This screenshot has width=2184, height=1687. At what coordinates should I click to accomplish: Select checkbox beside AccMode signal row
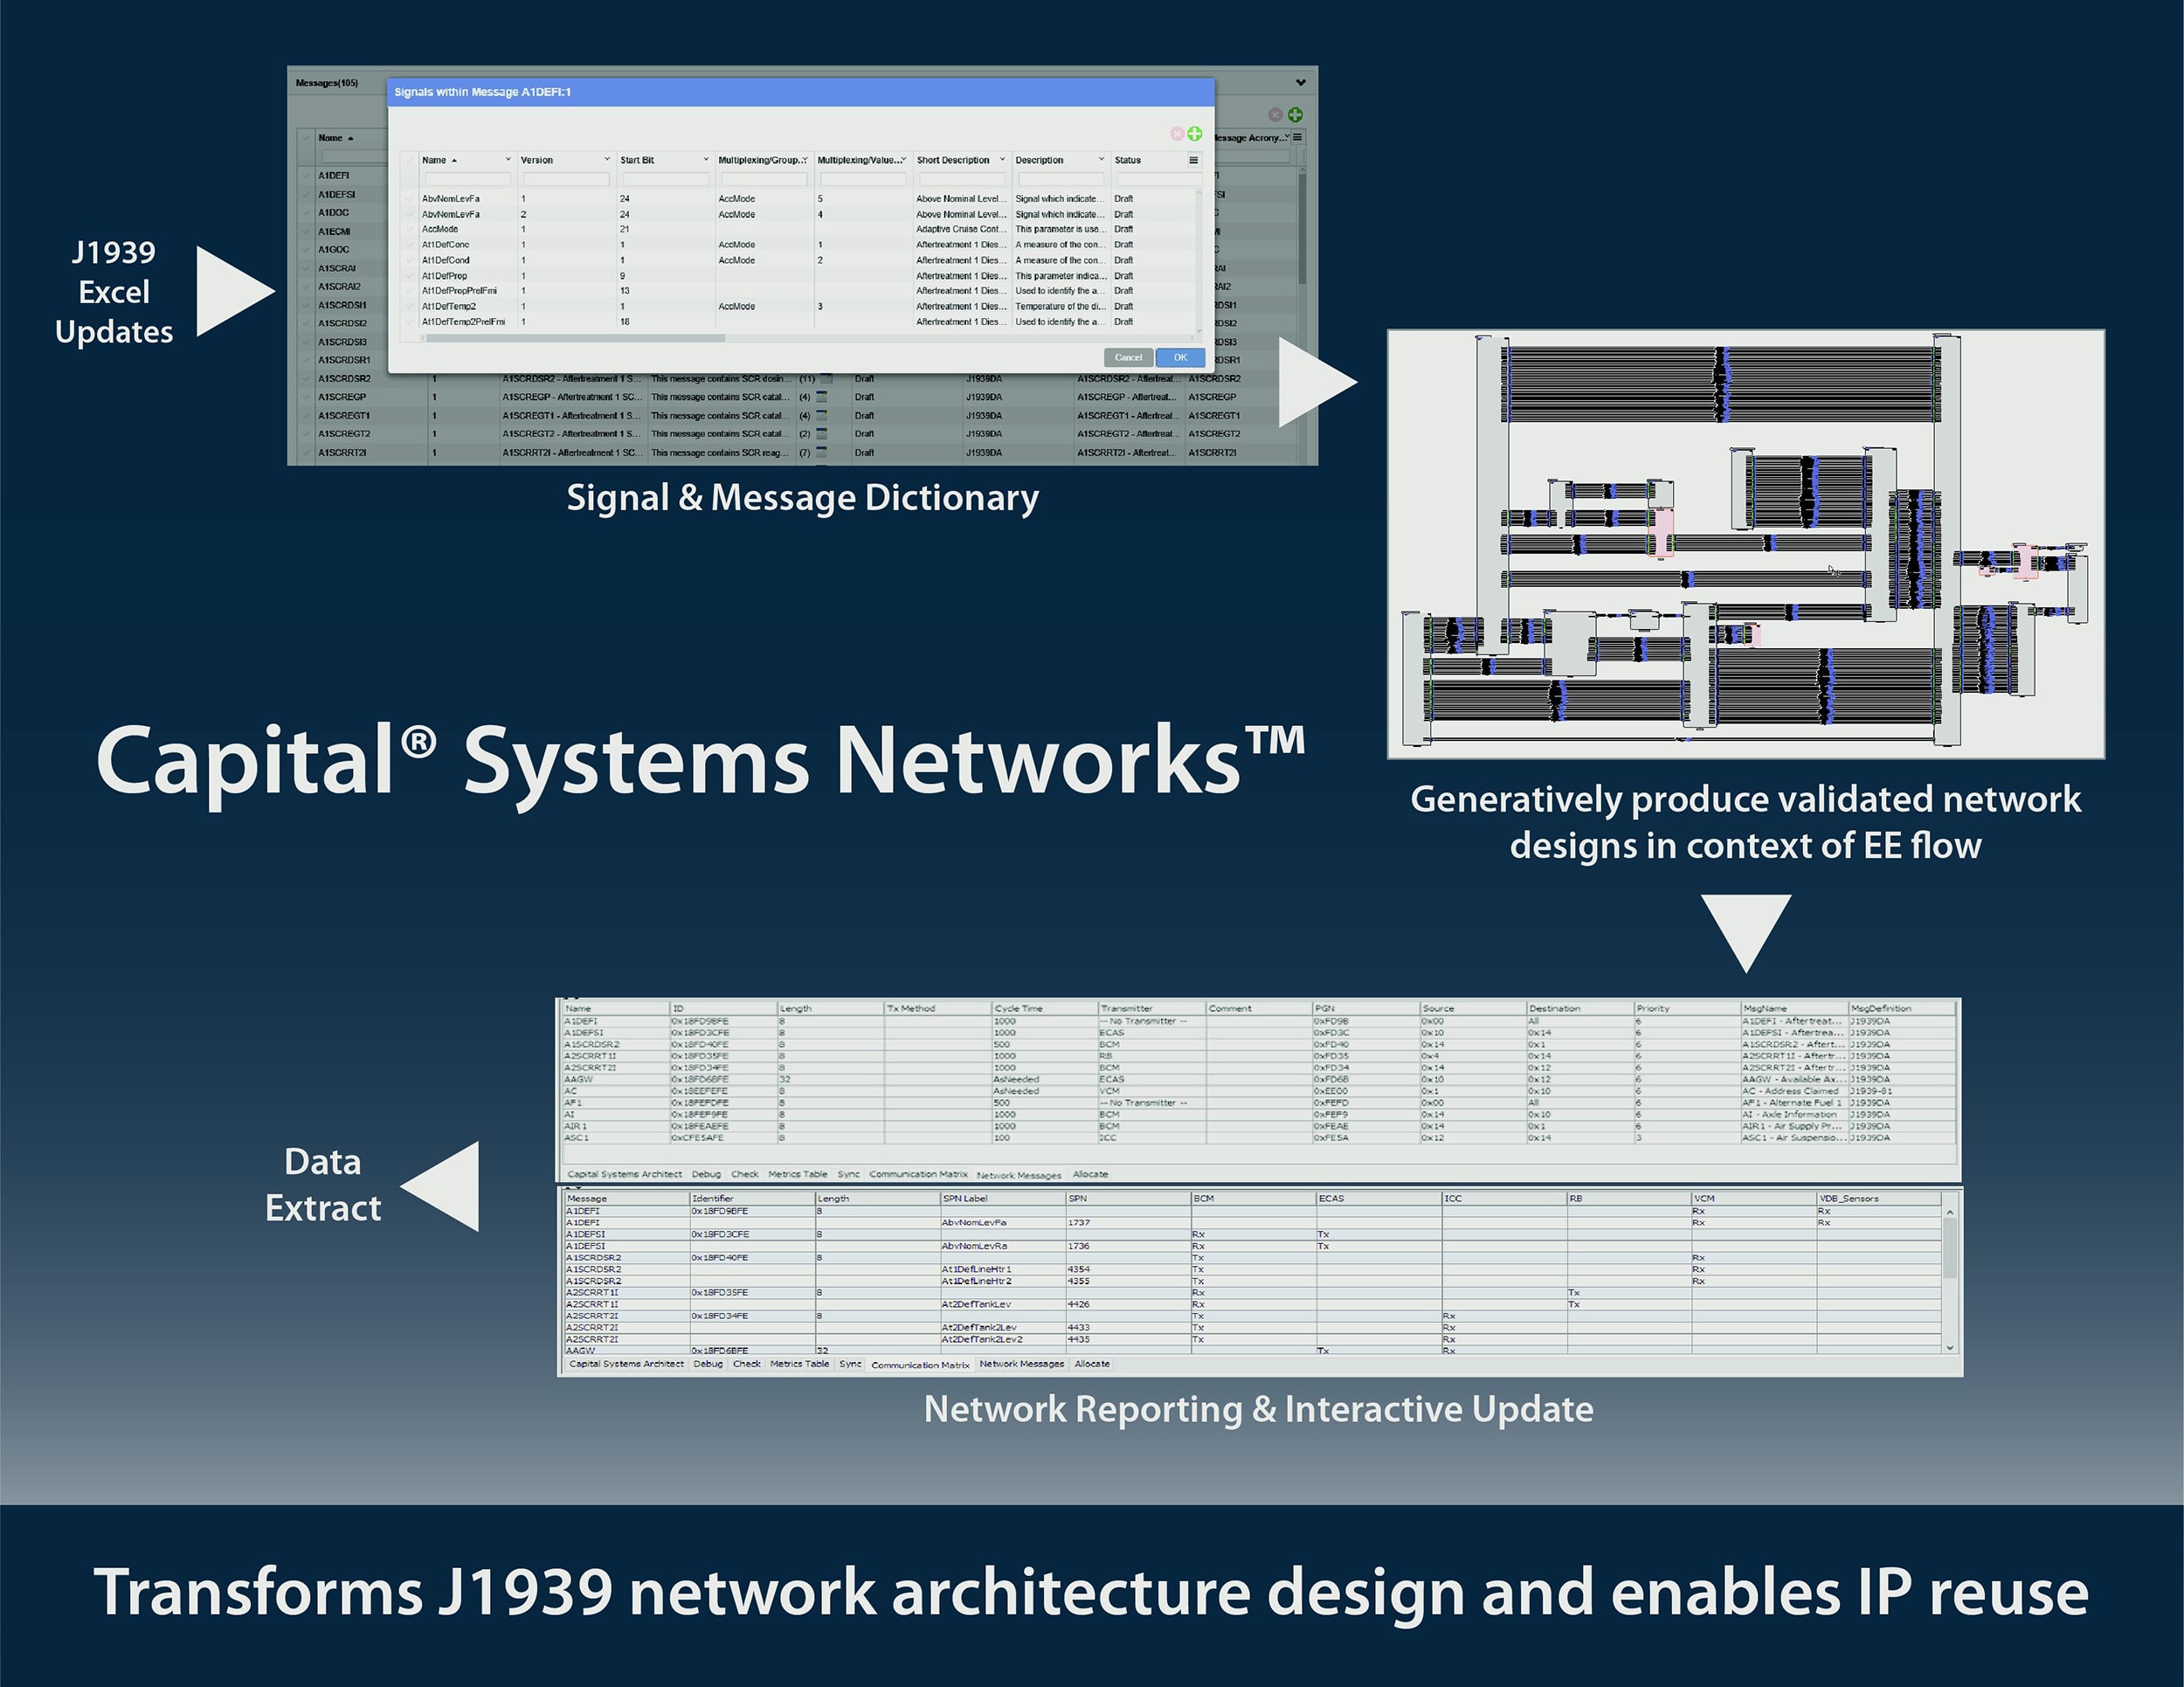pos(409,229)
